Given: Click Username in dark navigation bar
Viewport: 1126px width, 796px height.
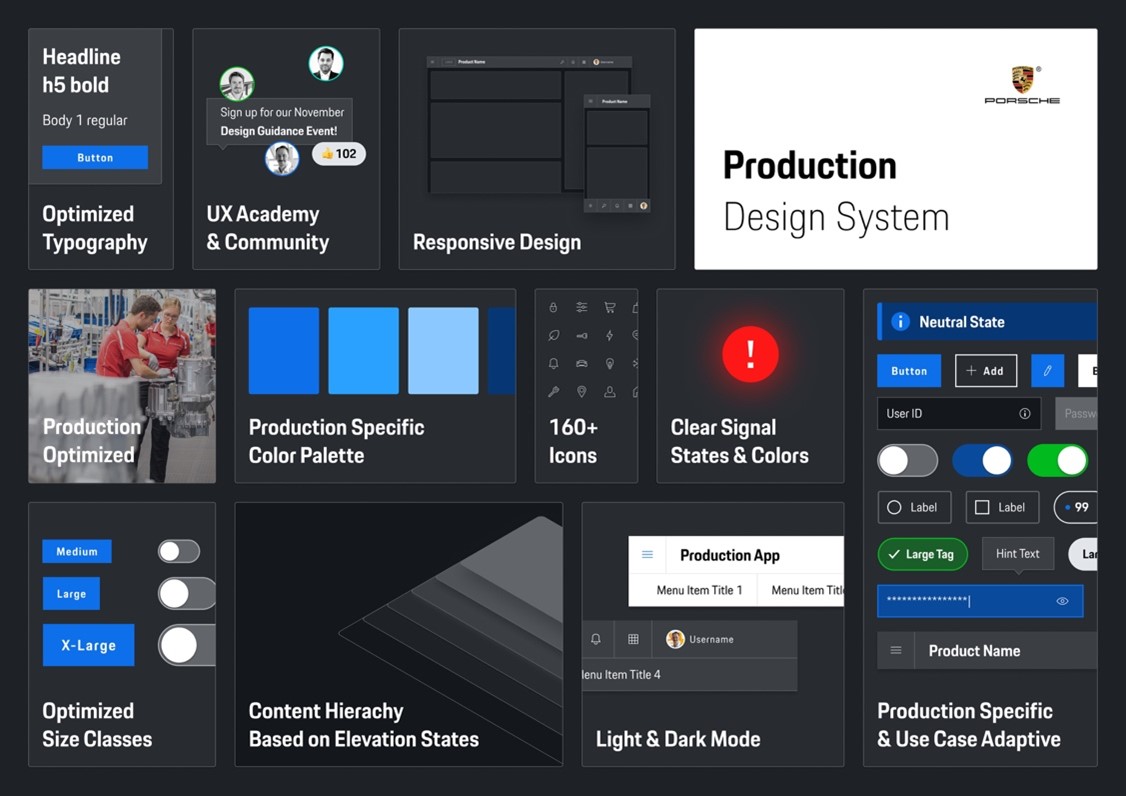Looking at the screenshot, I should (711, 639).
